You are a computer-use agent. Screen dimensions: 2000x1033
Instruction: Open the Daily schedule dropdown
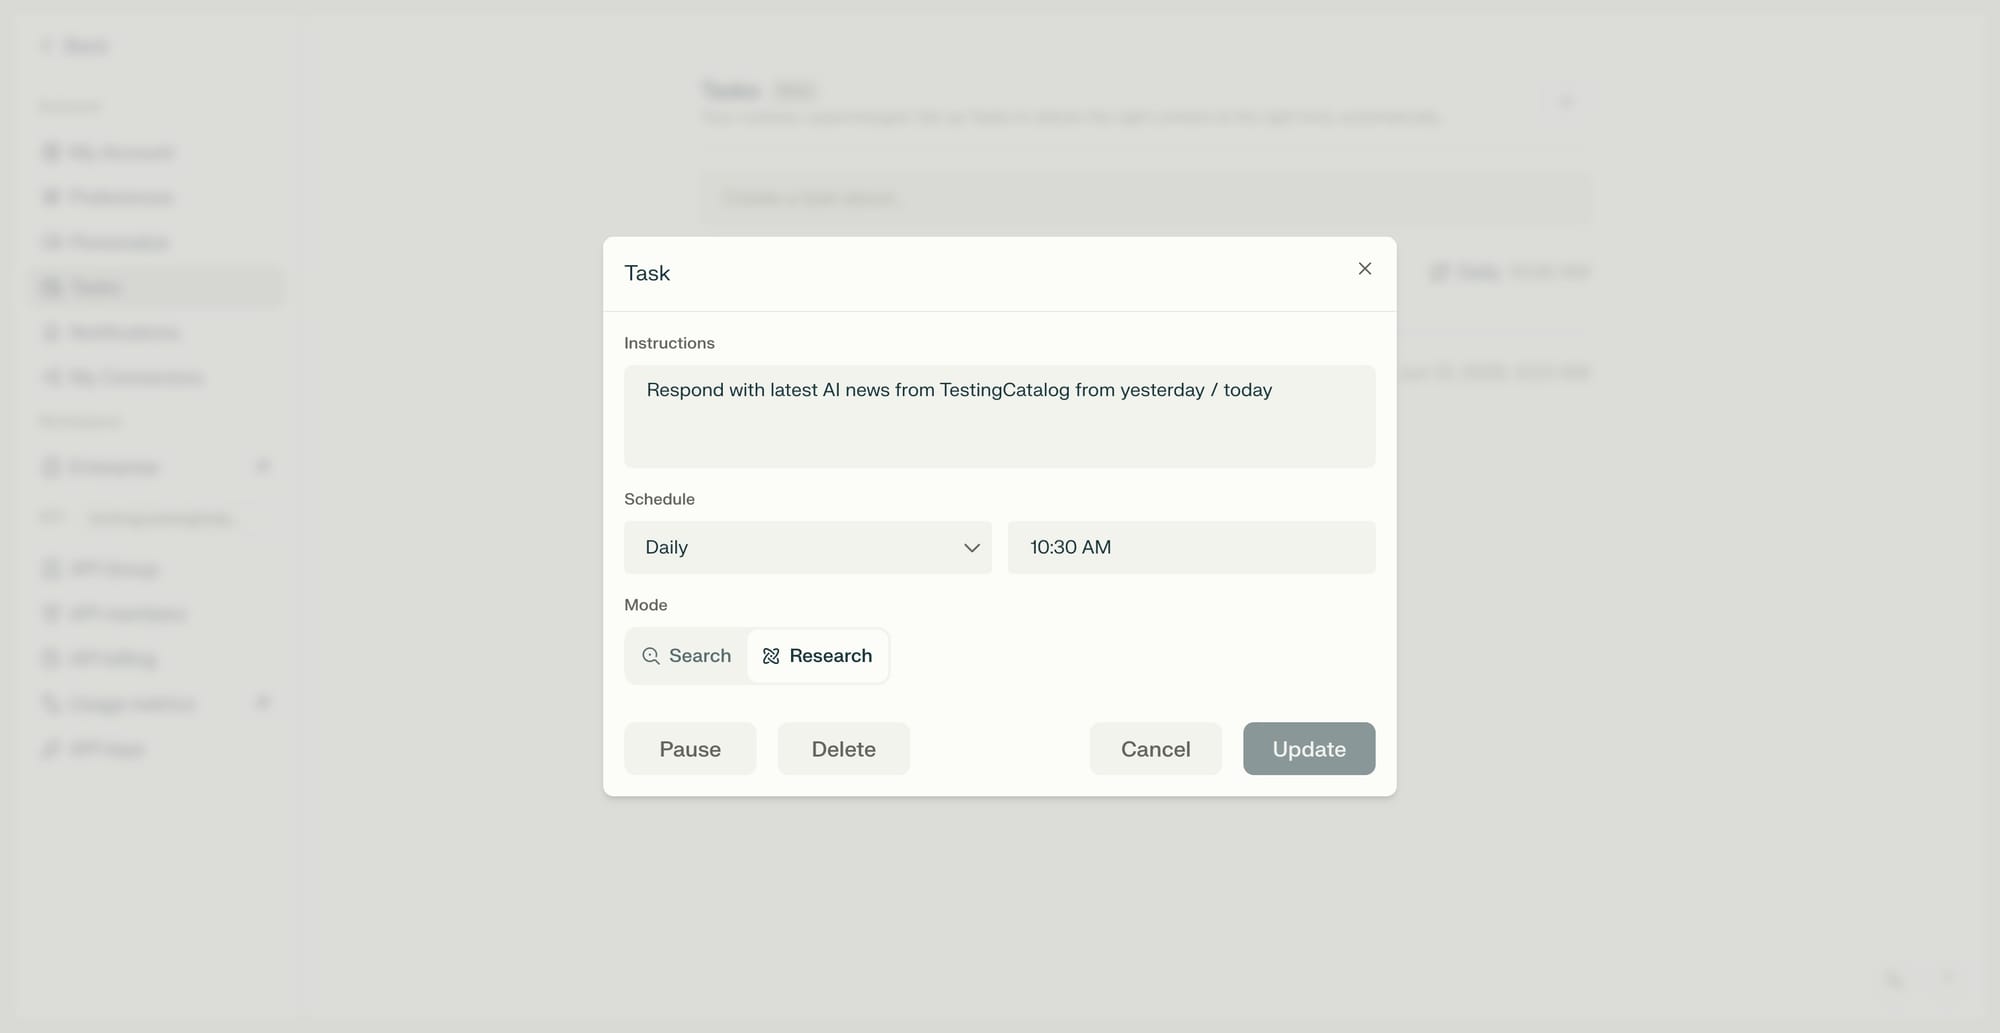coord(808,547)
